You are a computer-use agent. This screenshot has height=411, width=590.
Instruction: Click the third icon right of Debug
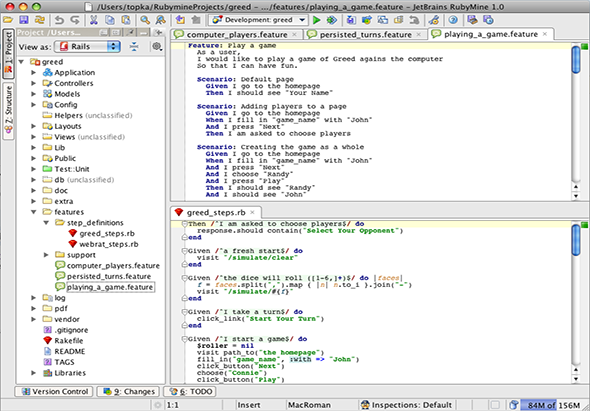tap(383, 20)
